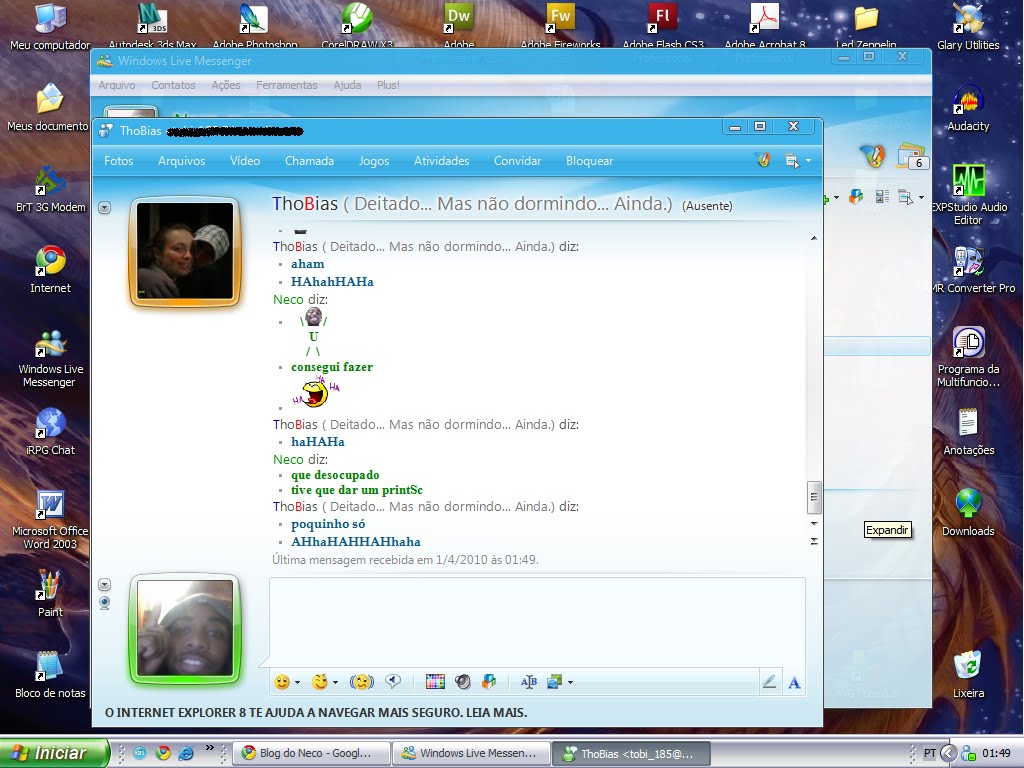Expand hidden system tray icons arrow
Viewport: 1024px width, 768px height.
[948, 754]
